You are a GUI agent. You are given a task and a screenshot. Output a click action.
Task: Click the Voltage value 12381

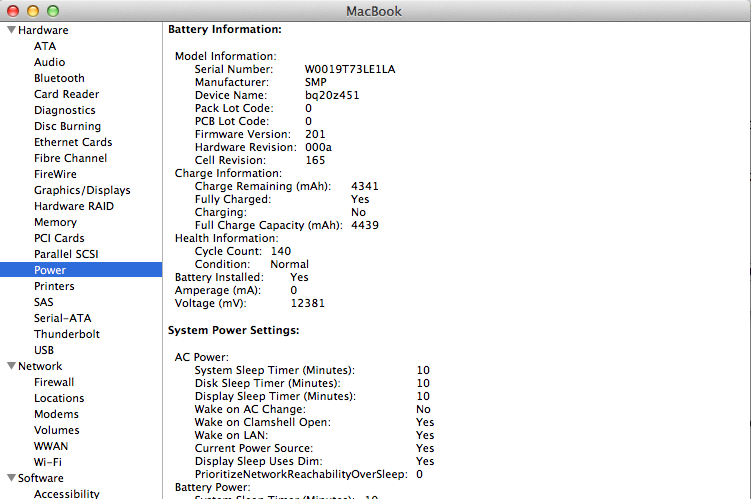pyautogui.click(x=307, y=303)
